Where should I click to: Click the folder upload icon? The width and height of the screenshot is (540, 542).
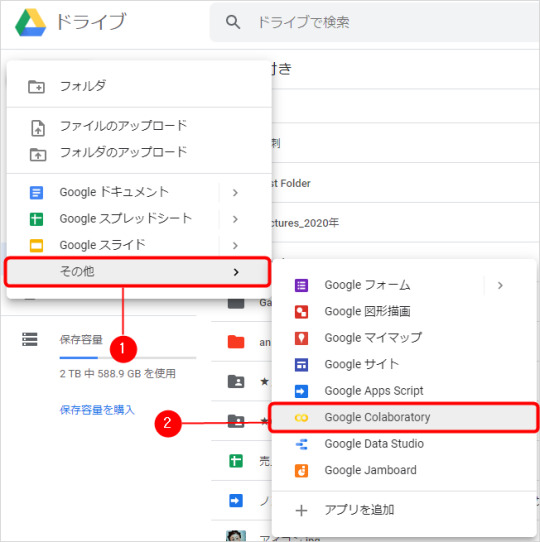click(38, 155)
